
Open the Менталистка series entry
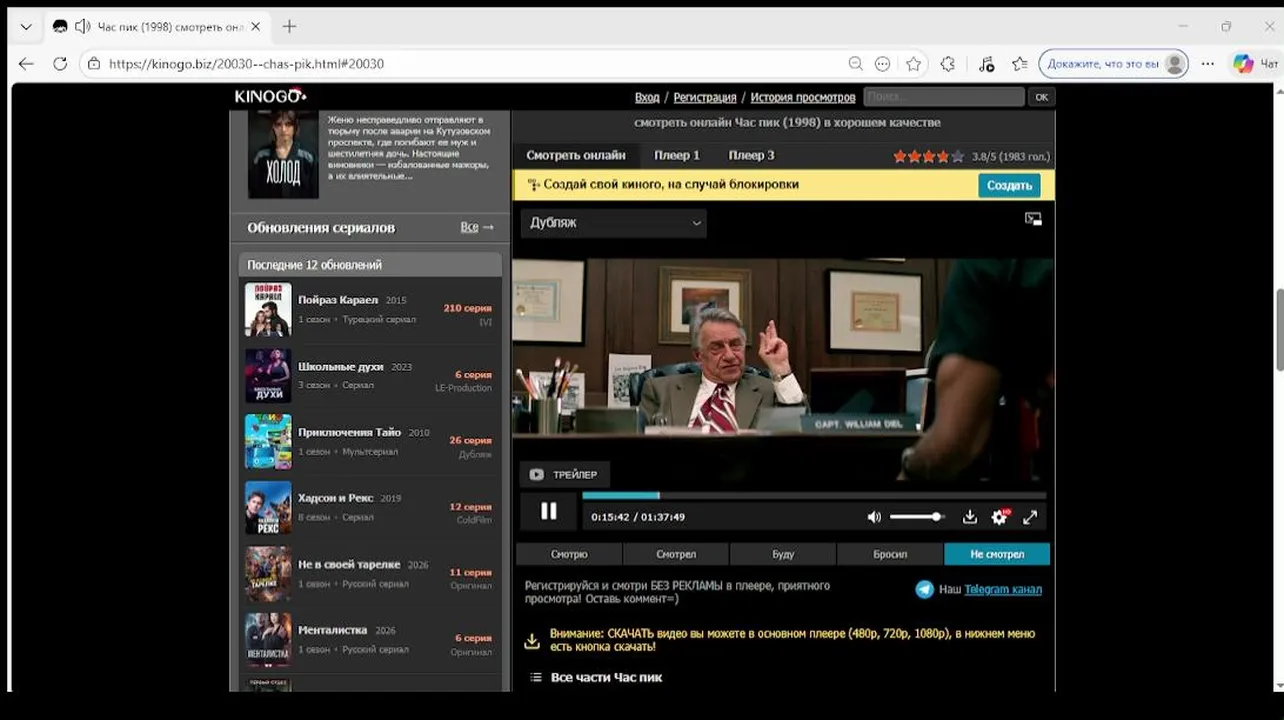pyautogui.click(x=370, y=639)
